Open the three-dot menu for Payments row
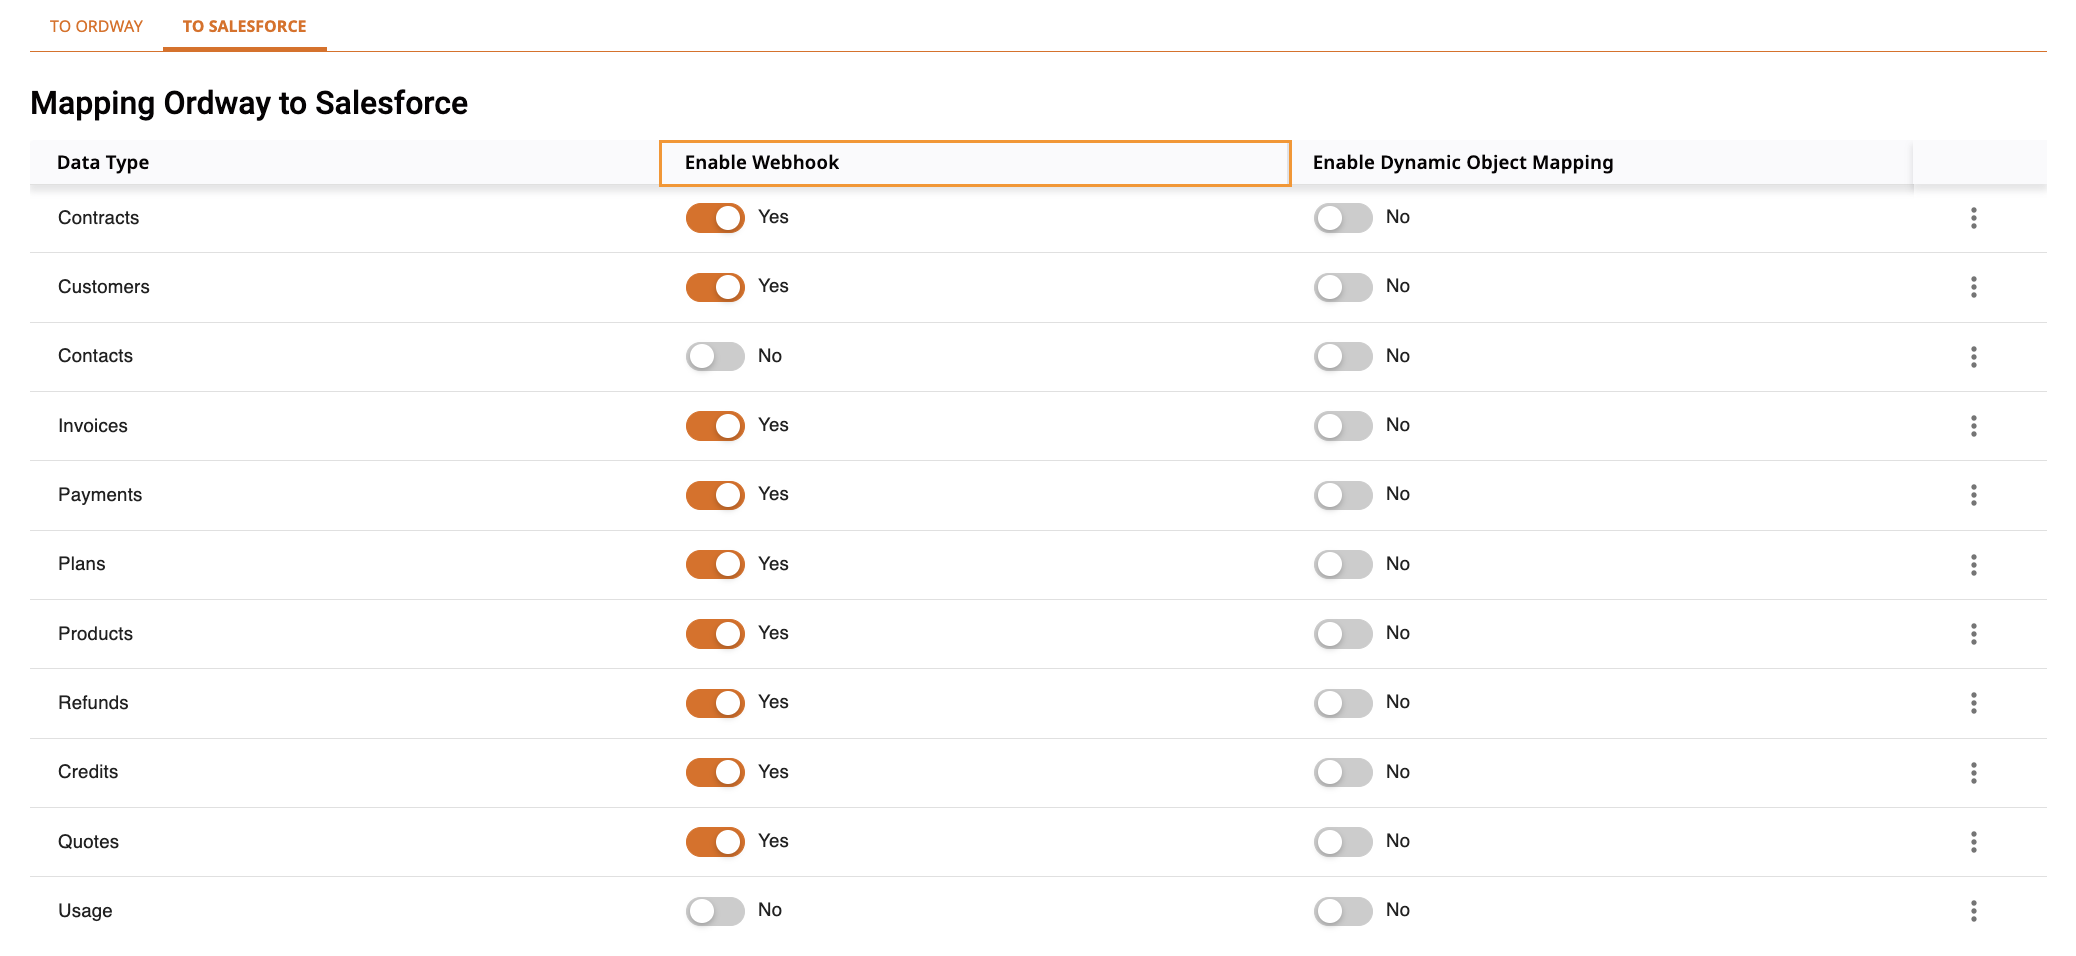Image resolution: width=2076 pixels, height=956 pixels. (x=1973, y=495)
